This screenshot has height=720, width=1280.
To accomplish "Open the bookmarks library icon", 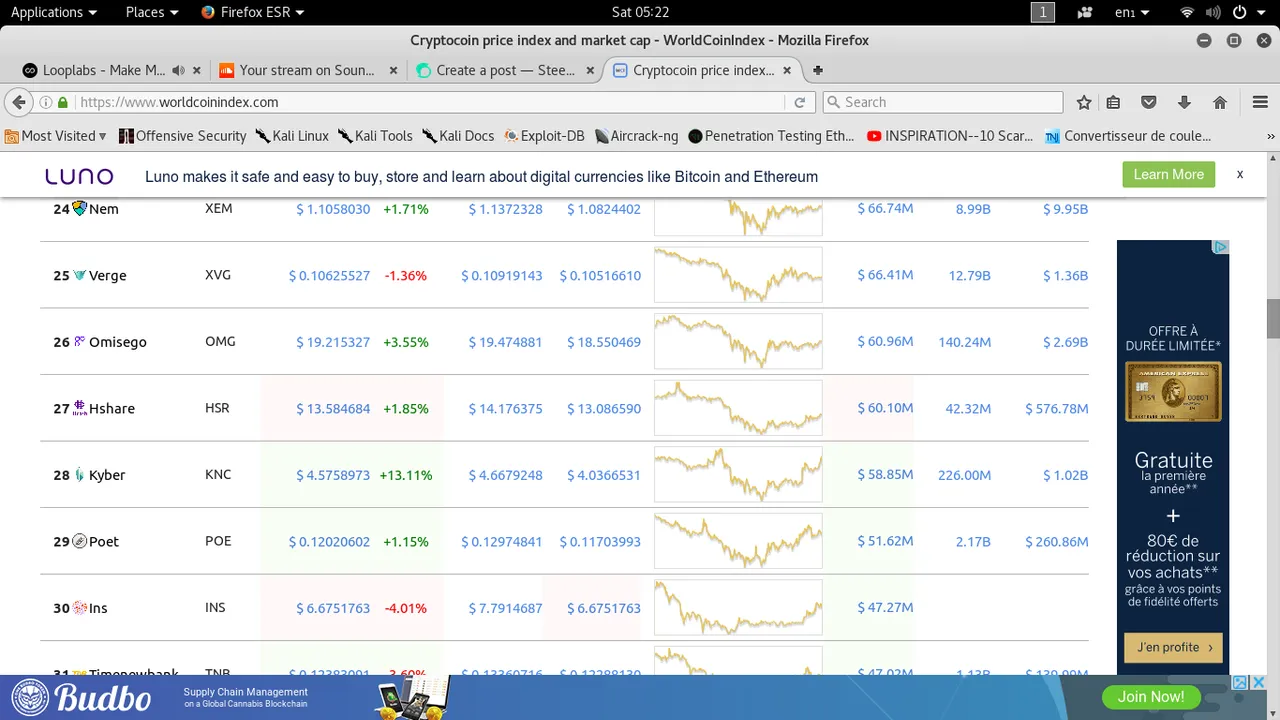I will (1113, 102).
